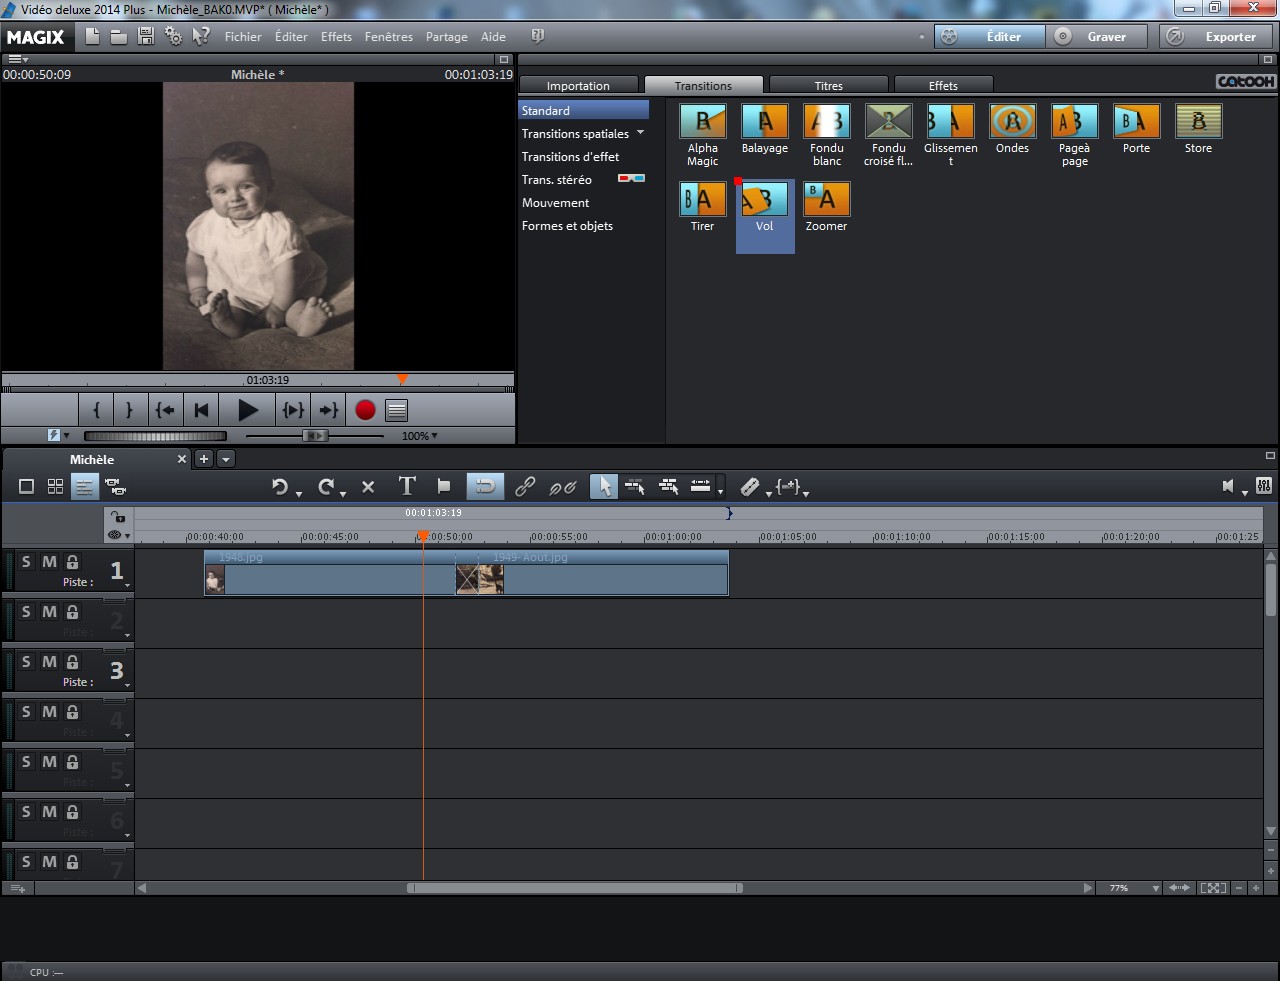
Task: Click the Undo arrow in timeline toolbar
Action: 279,487
